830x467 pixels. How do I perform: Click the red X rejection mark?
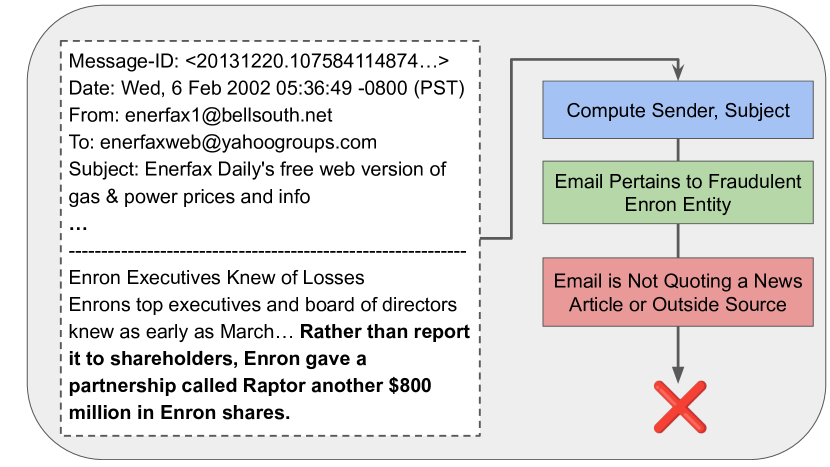point(680,407)
